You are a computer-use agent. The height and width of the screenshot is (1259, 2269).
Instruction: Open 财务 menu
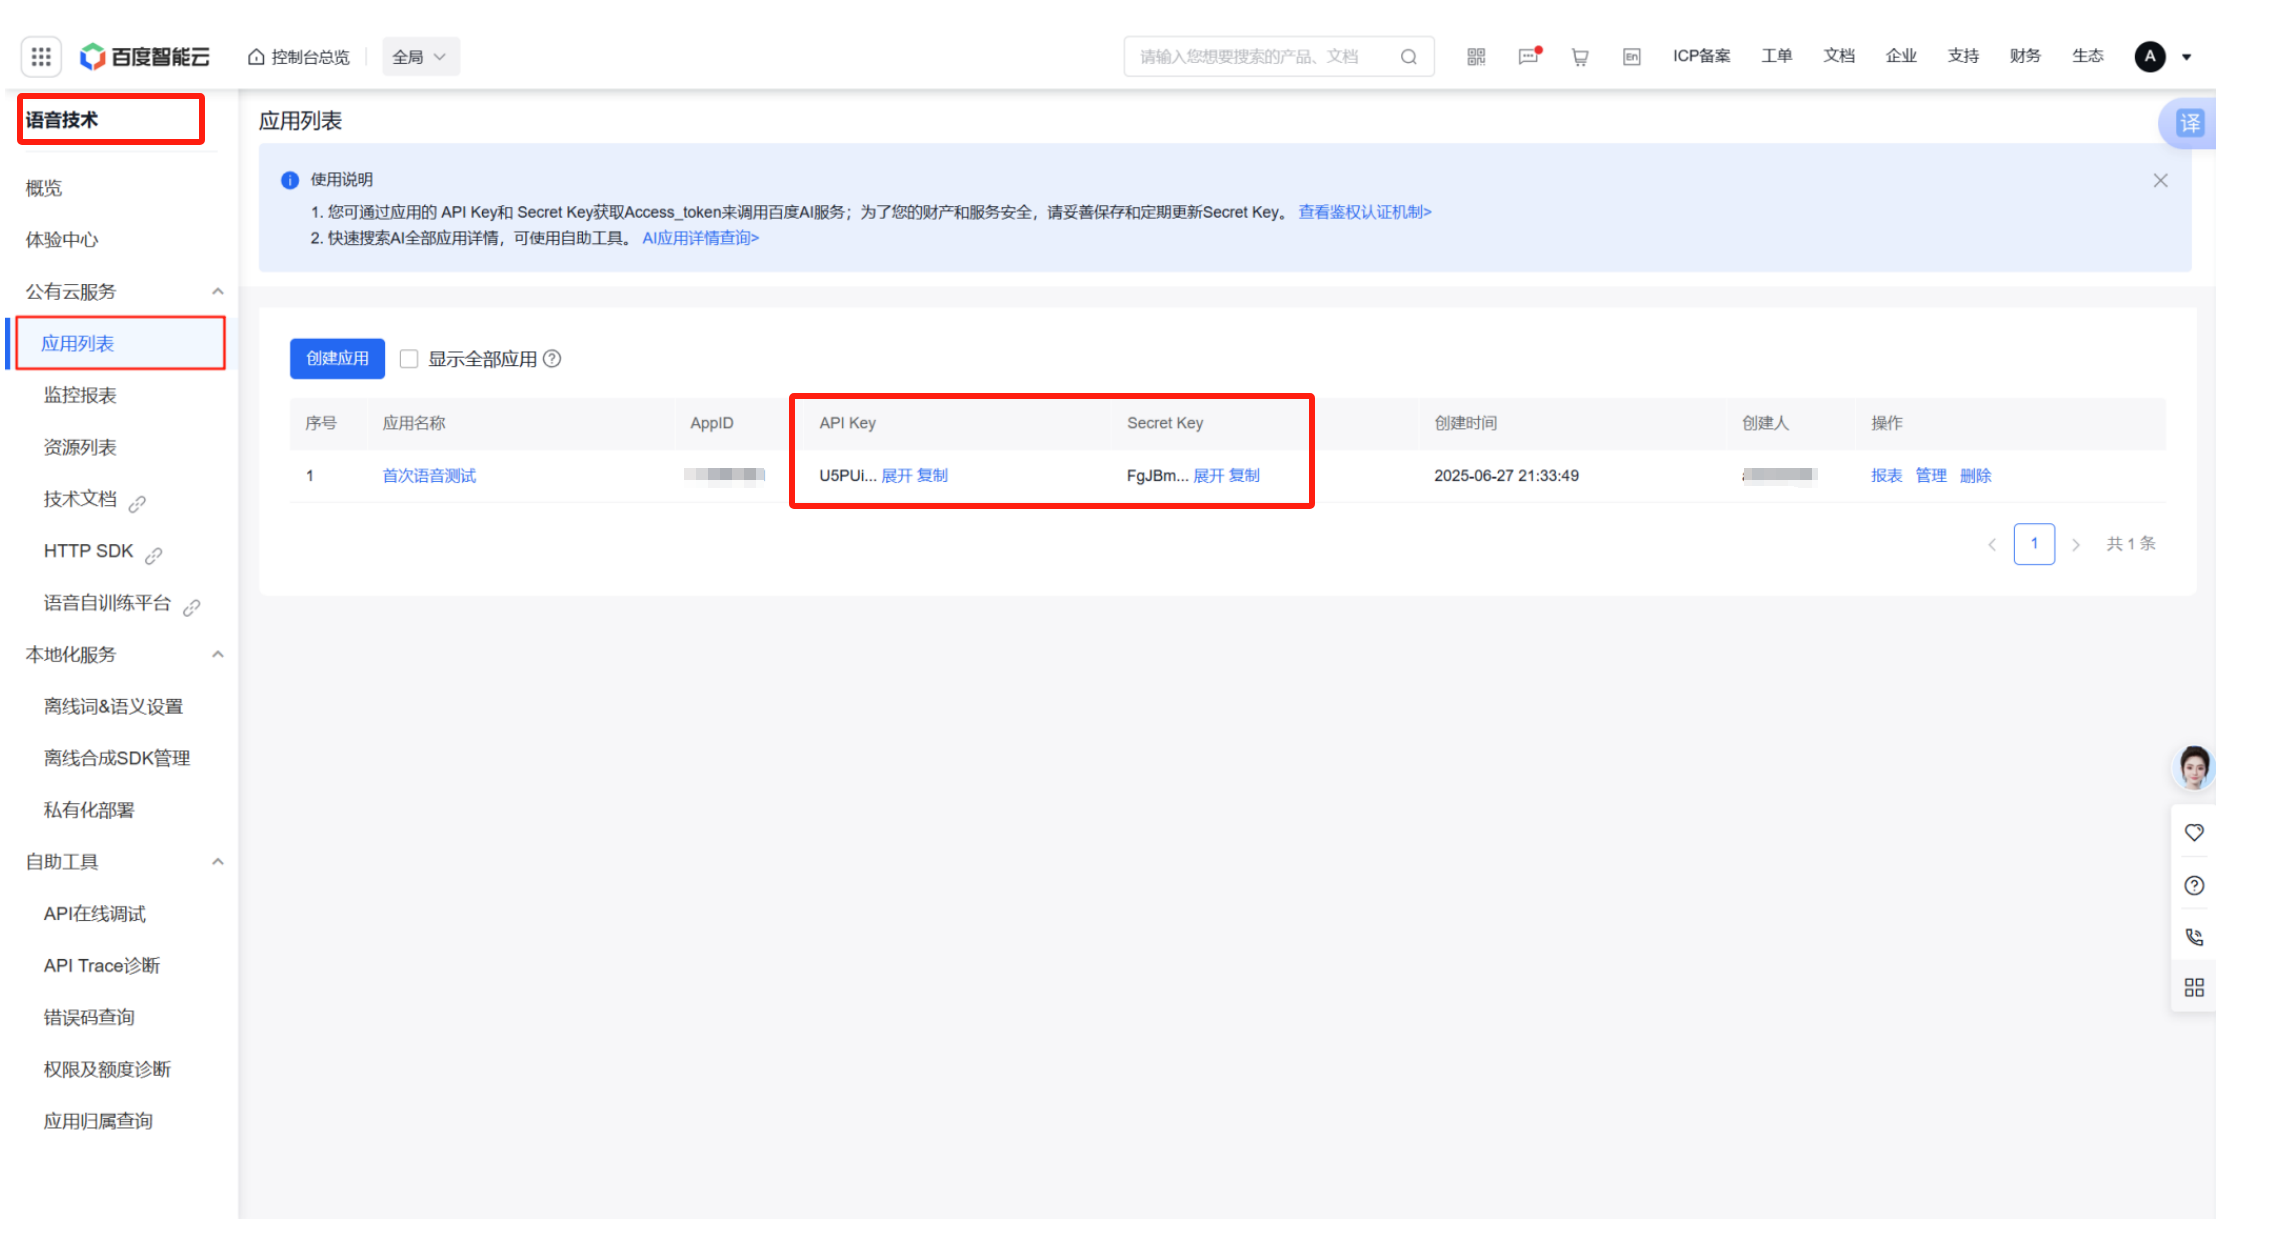2024,56
